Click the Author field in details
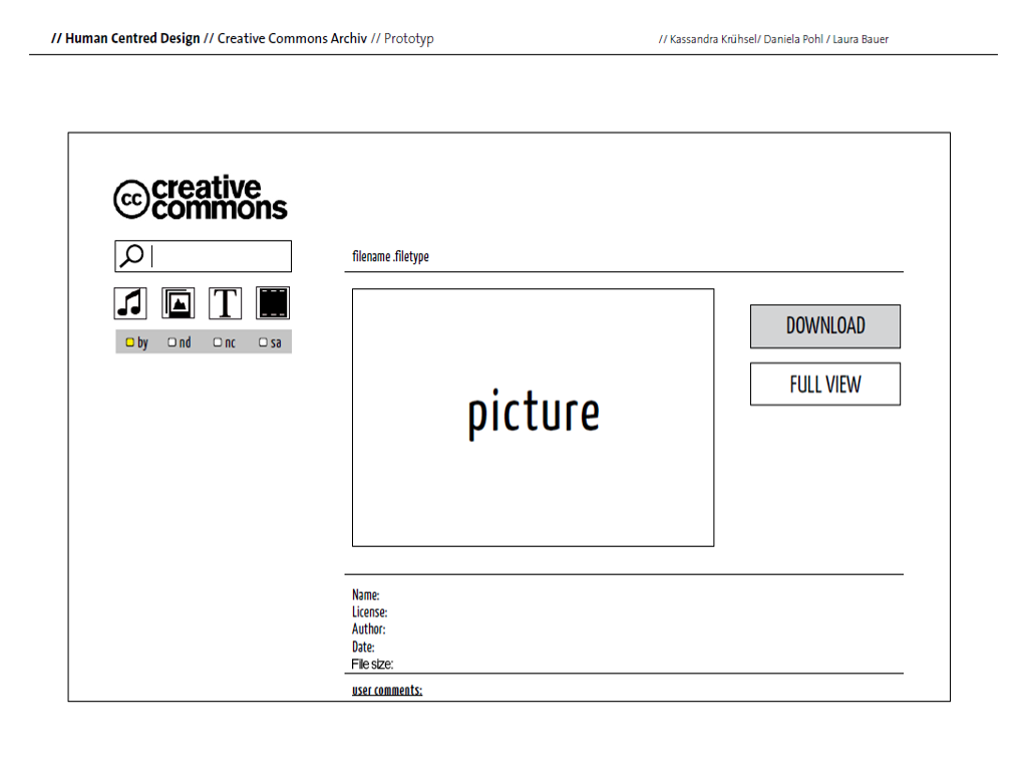Viewport: 1024px width, 768px height. 368,629
